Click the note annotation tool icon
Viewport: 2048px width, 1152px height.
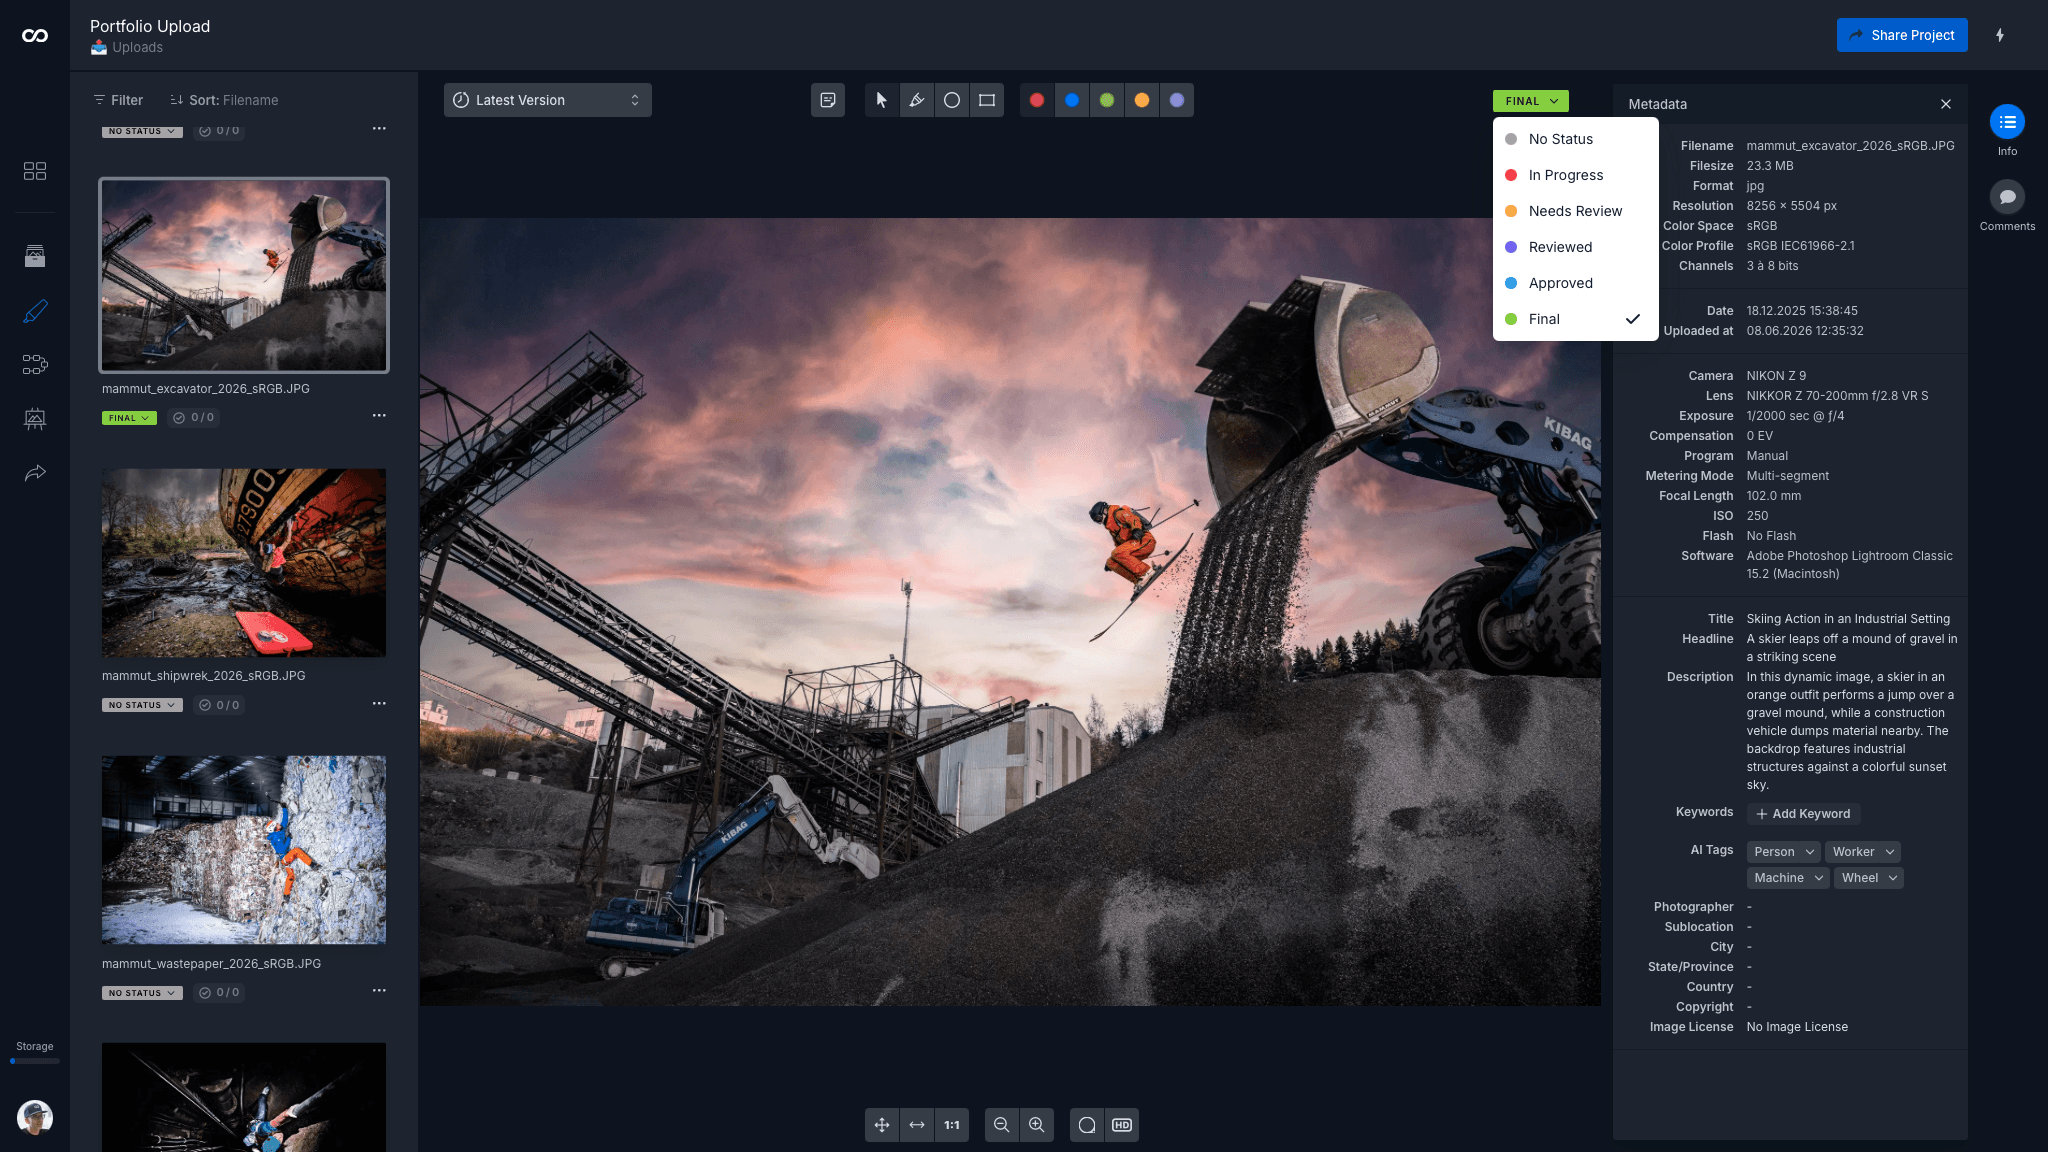(x=828, y=100)
